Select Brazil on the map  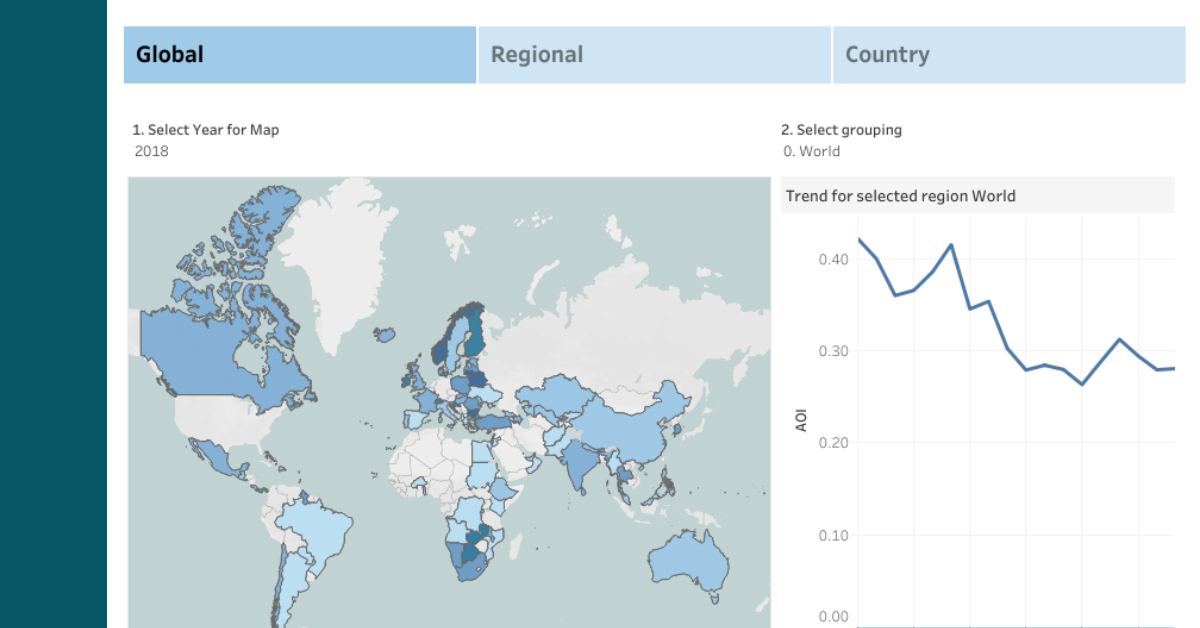320,530
